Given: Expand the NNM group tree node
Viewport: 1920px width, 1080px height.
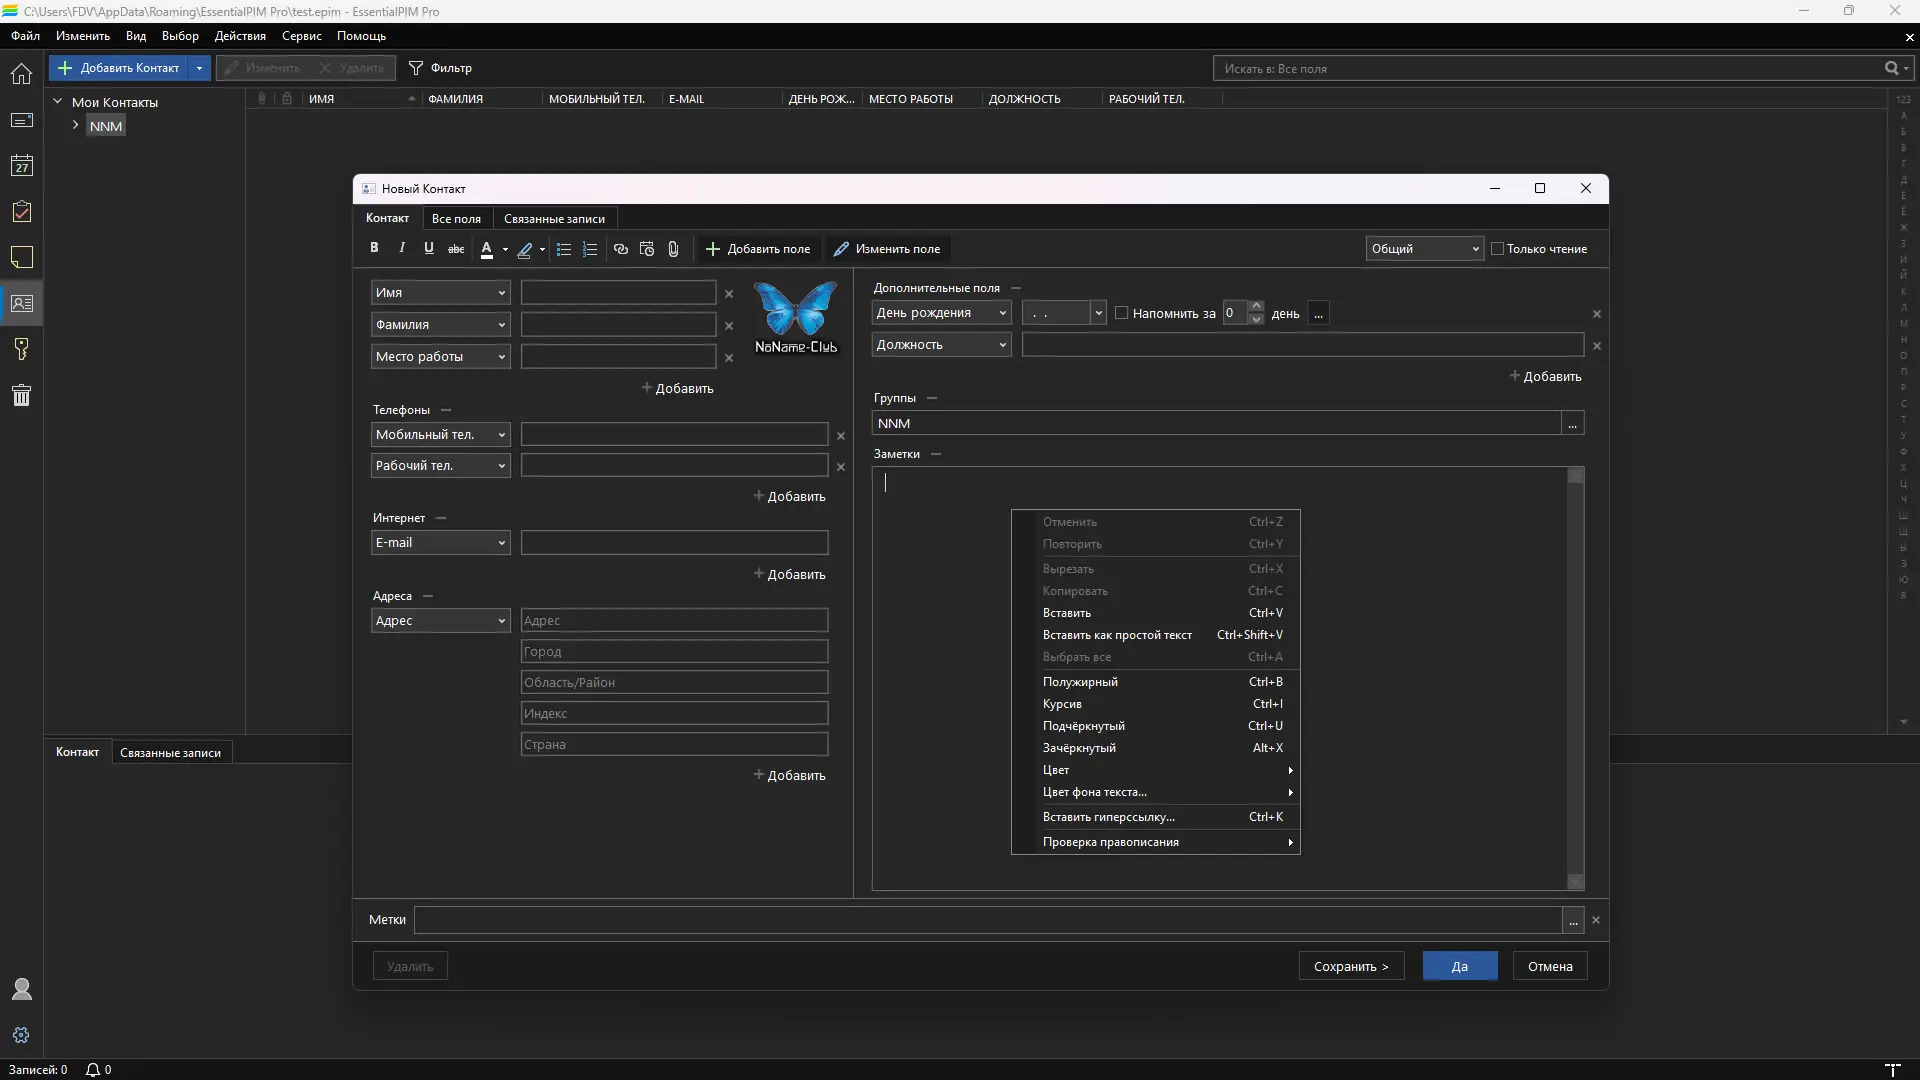Looking at the screenshot, I should [x=75, y=126].
